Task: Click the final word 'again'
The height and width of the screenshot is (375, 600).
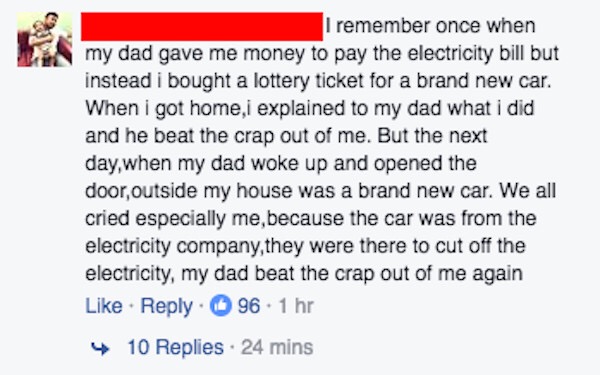Action: [497, 275]
